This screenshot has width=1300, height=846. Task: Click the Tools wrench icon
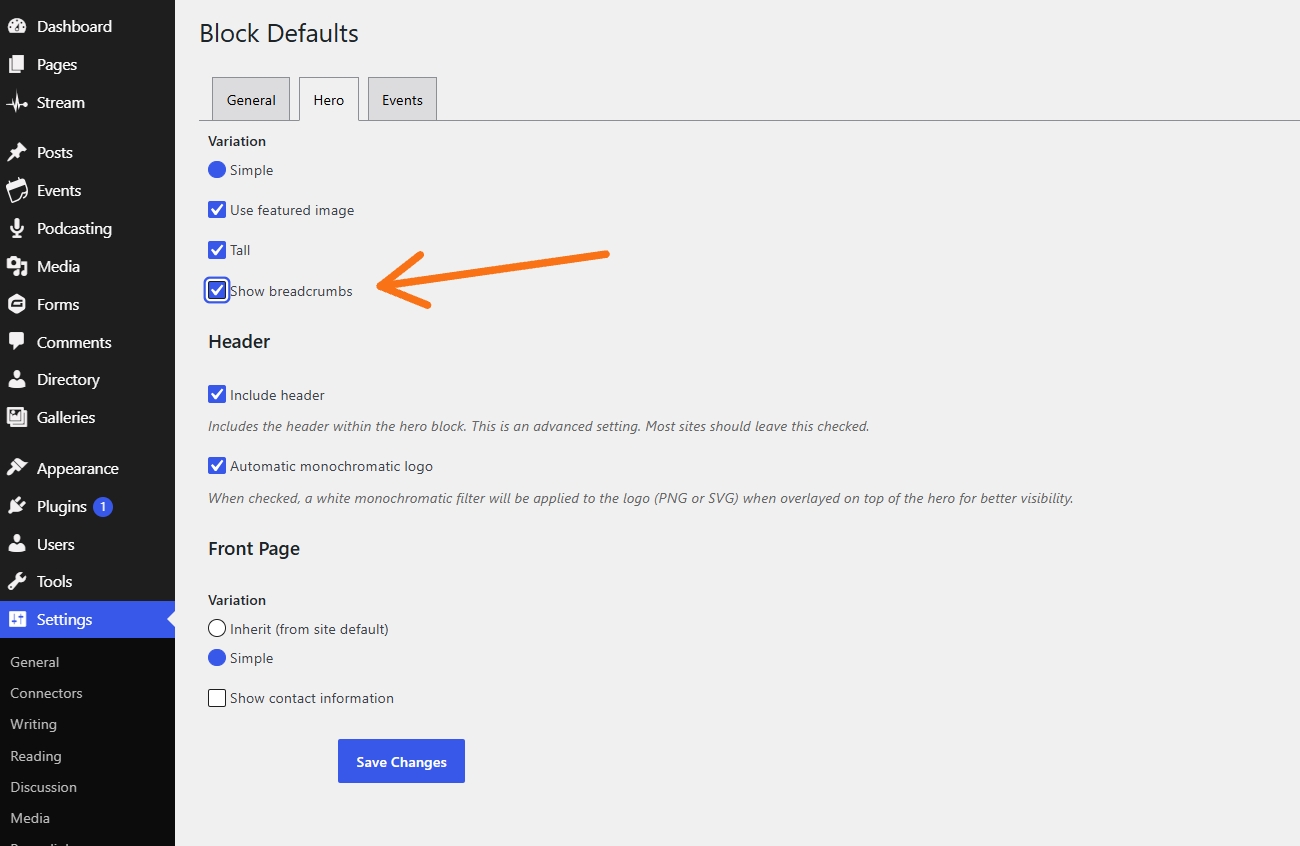(17, 582)
